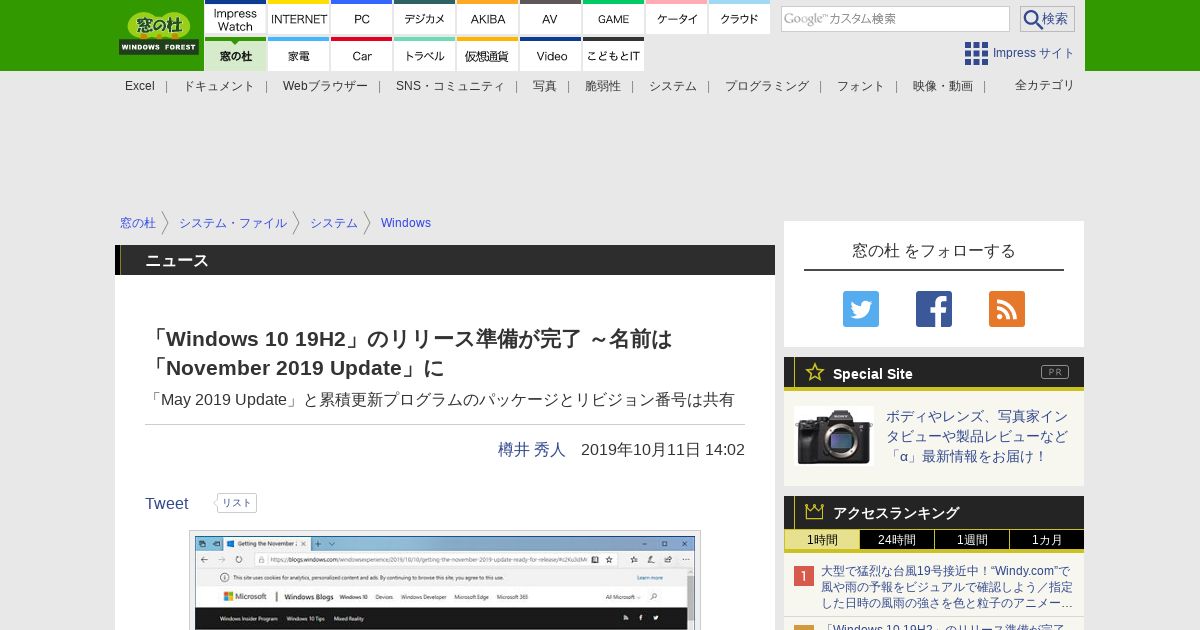Select the プログラミング category
Image resolution: width=1200 pixels, height=630 pixels.
point(767,86)
